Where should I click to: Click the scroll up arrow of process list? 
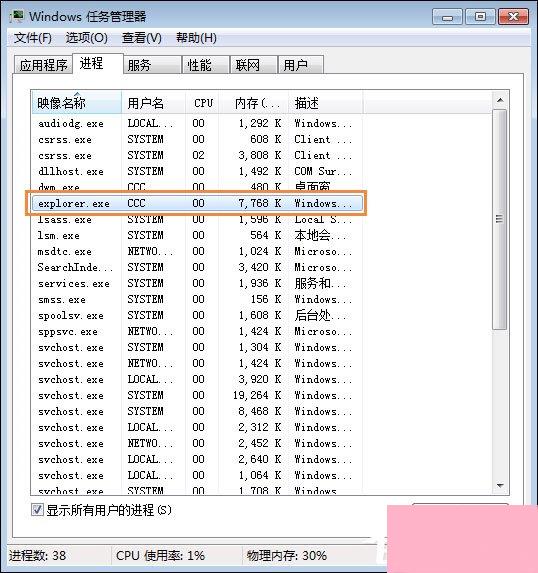(x=500, y=100)
